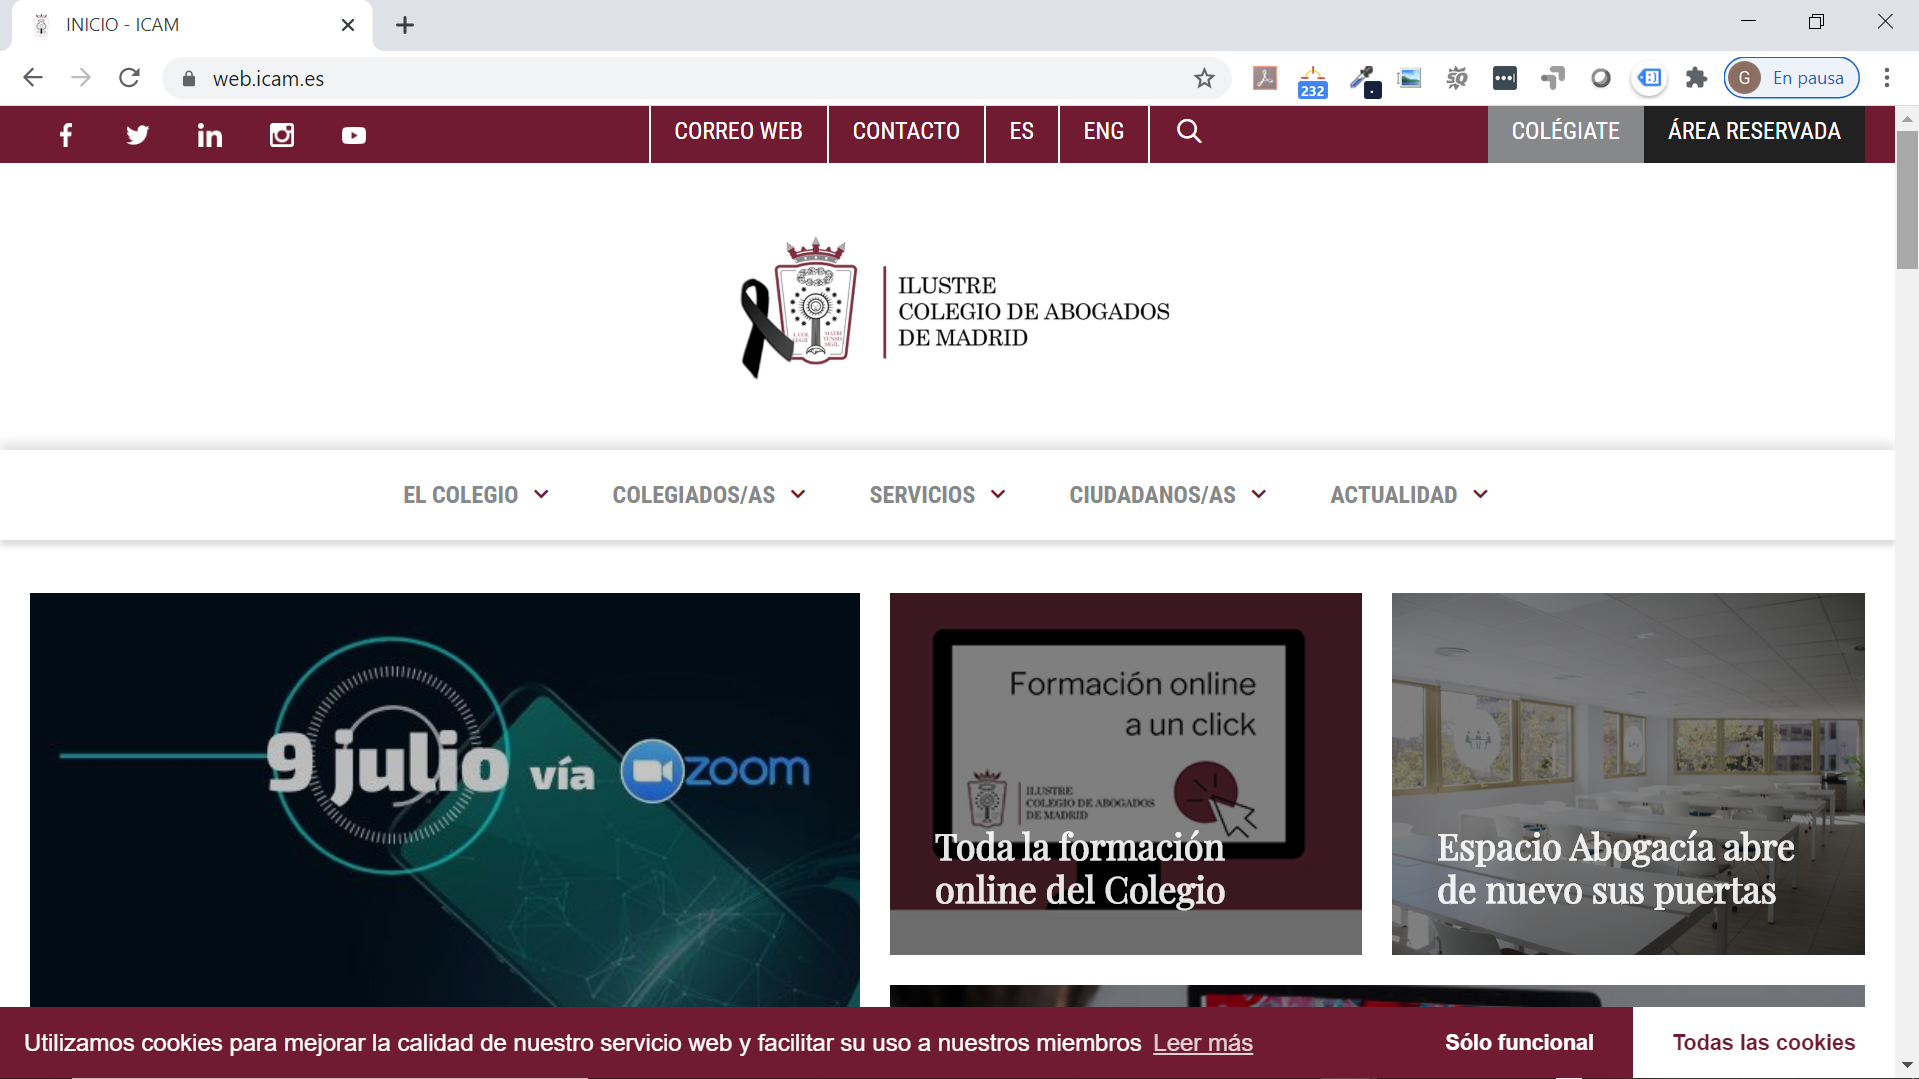Image resolution: width=1919 pixels, height=1079 pixels.
Task: Click the page vertical scrollbar thumb
Action: point(1907,200)
